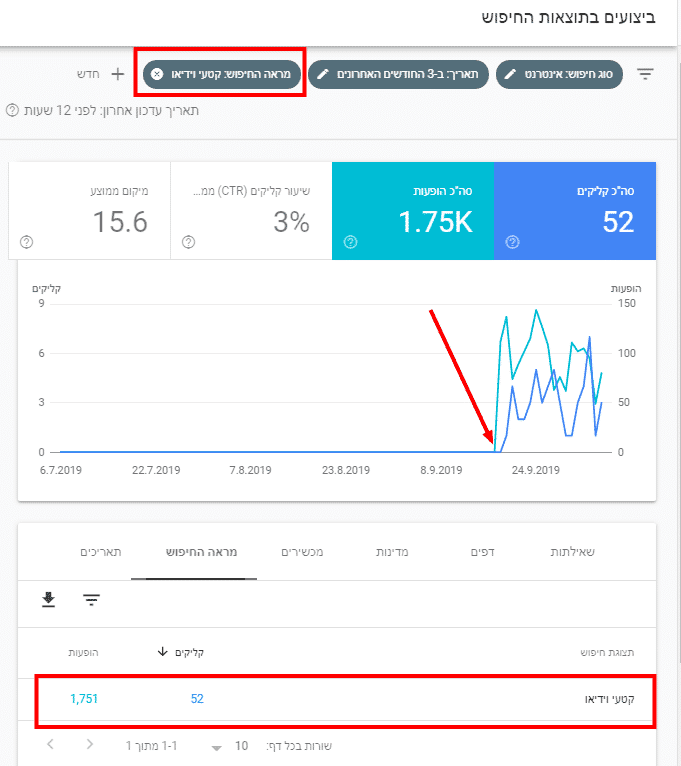
Task: Open the 'תאריכים' dates tab
Action: click(x=101, y=552)
